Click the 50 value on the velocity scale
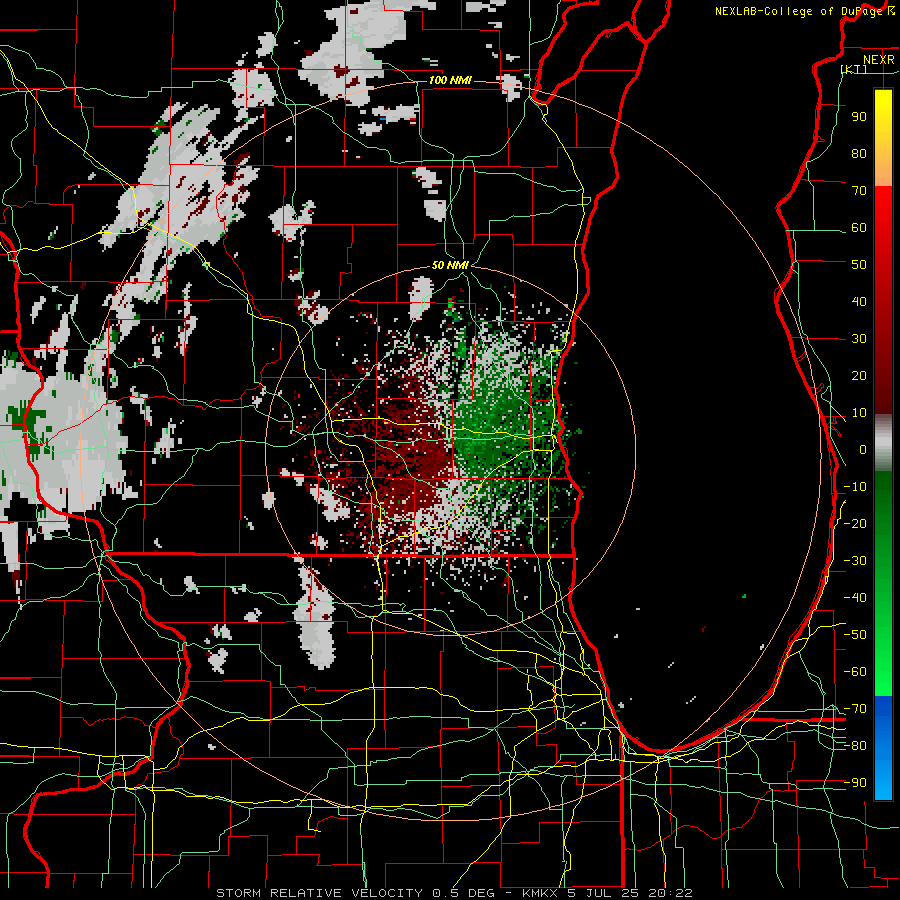Screen dimensions: 900x900 (859, 265)
